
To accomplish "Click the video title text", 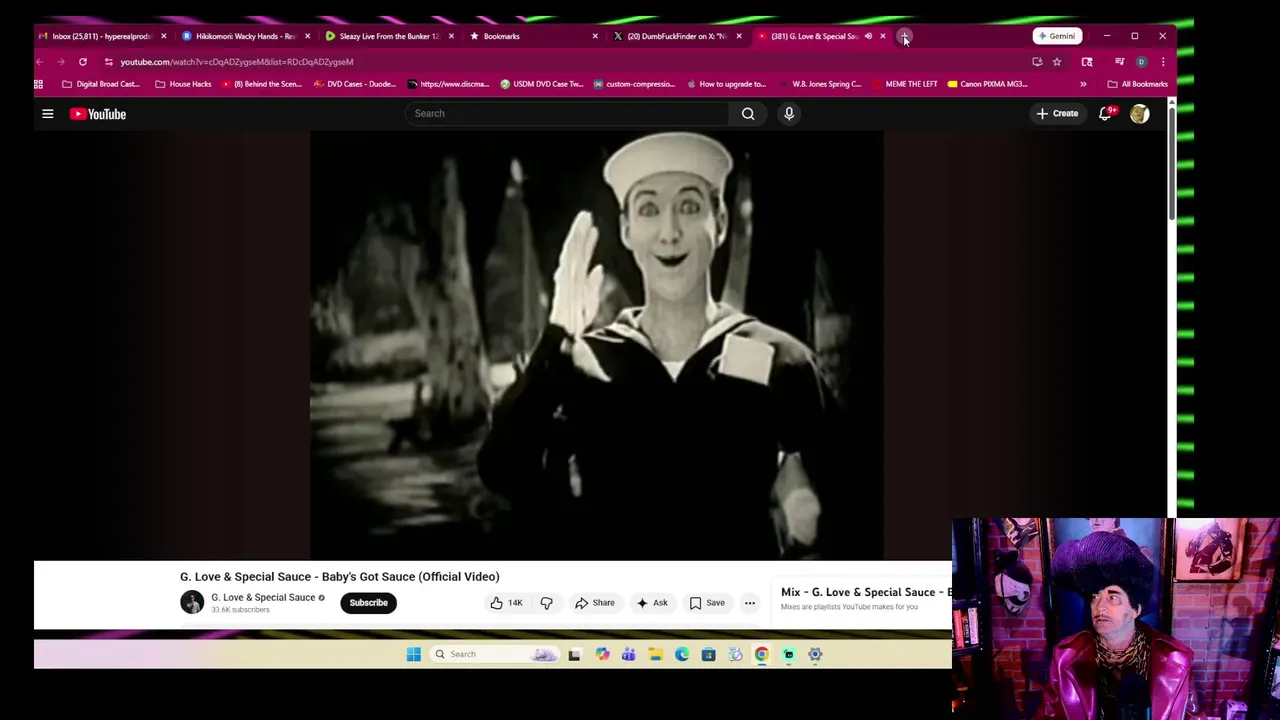I will point(339,577).
